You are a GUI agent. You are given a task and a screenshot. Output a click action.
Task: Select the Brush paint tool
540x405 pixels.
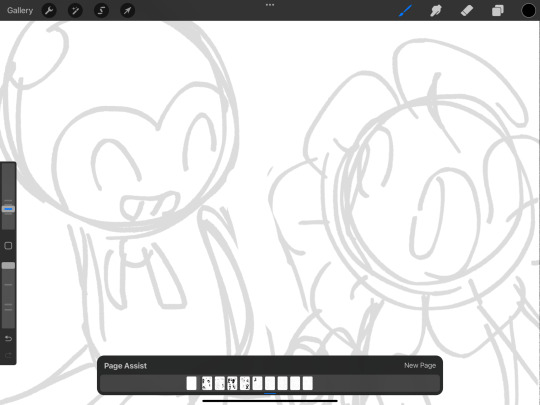pyautogui.click(x=405, y=11)
